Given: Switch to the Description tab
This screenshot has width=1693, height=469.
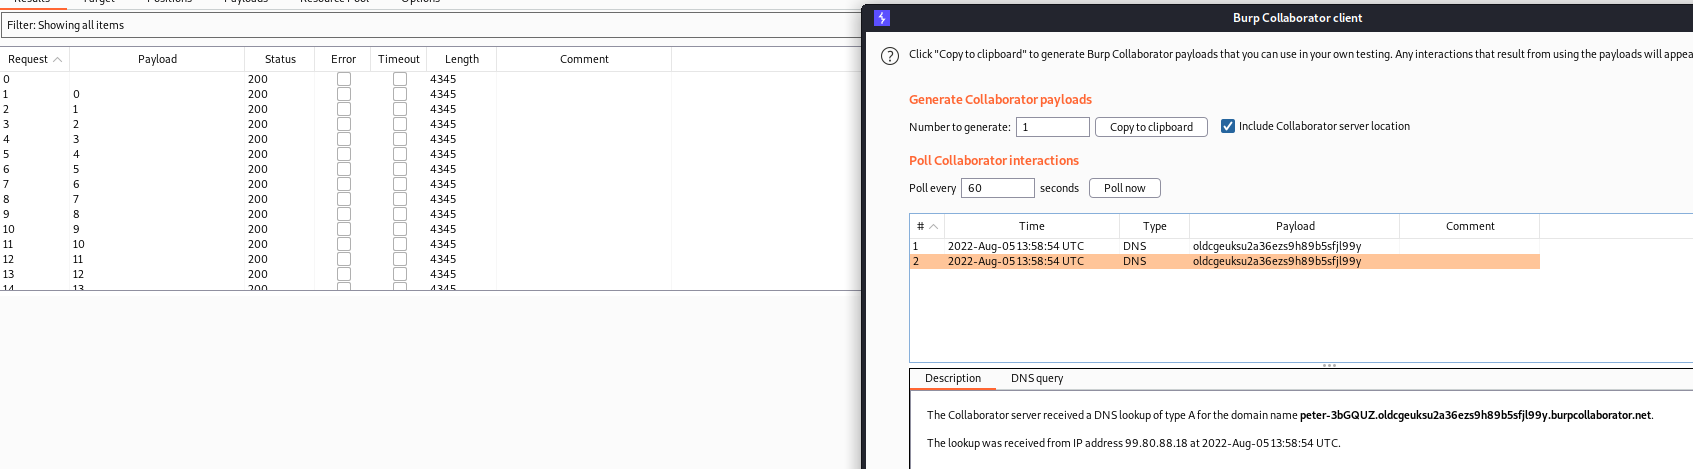Looking at the screenshot, I should [x=953, y=379].
